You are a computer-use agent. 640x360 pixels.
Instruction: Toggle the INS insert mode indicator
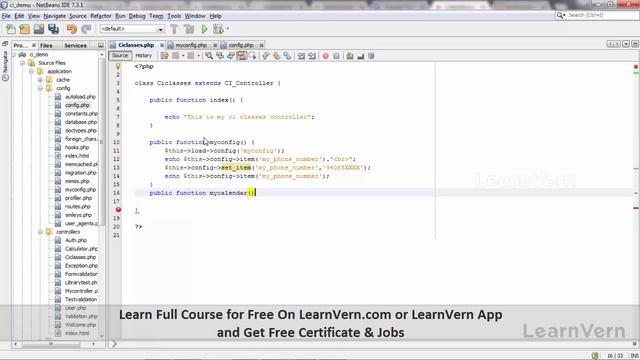point(634,356)
